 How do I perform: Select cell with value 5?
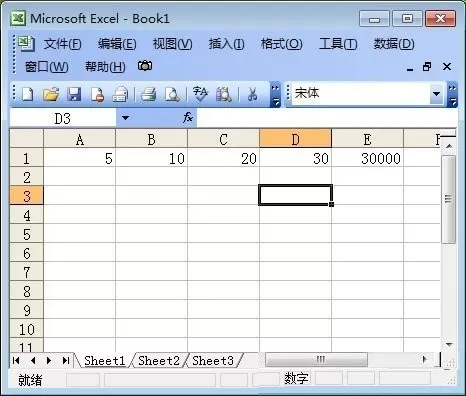pos(80,158)
